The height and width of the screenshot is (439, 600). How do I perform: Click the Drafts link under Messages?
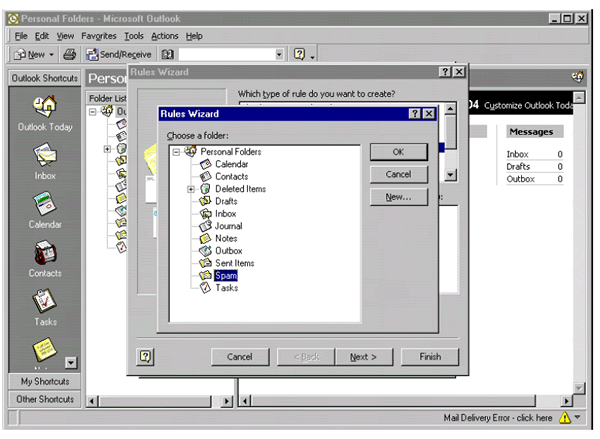(518, 167)
